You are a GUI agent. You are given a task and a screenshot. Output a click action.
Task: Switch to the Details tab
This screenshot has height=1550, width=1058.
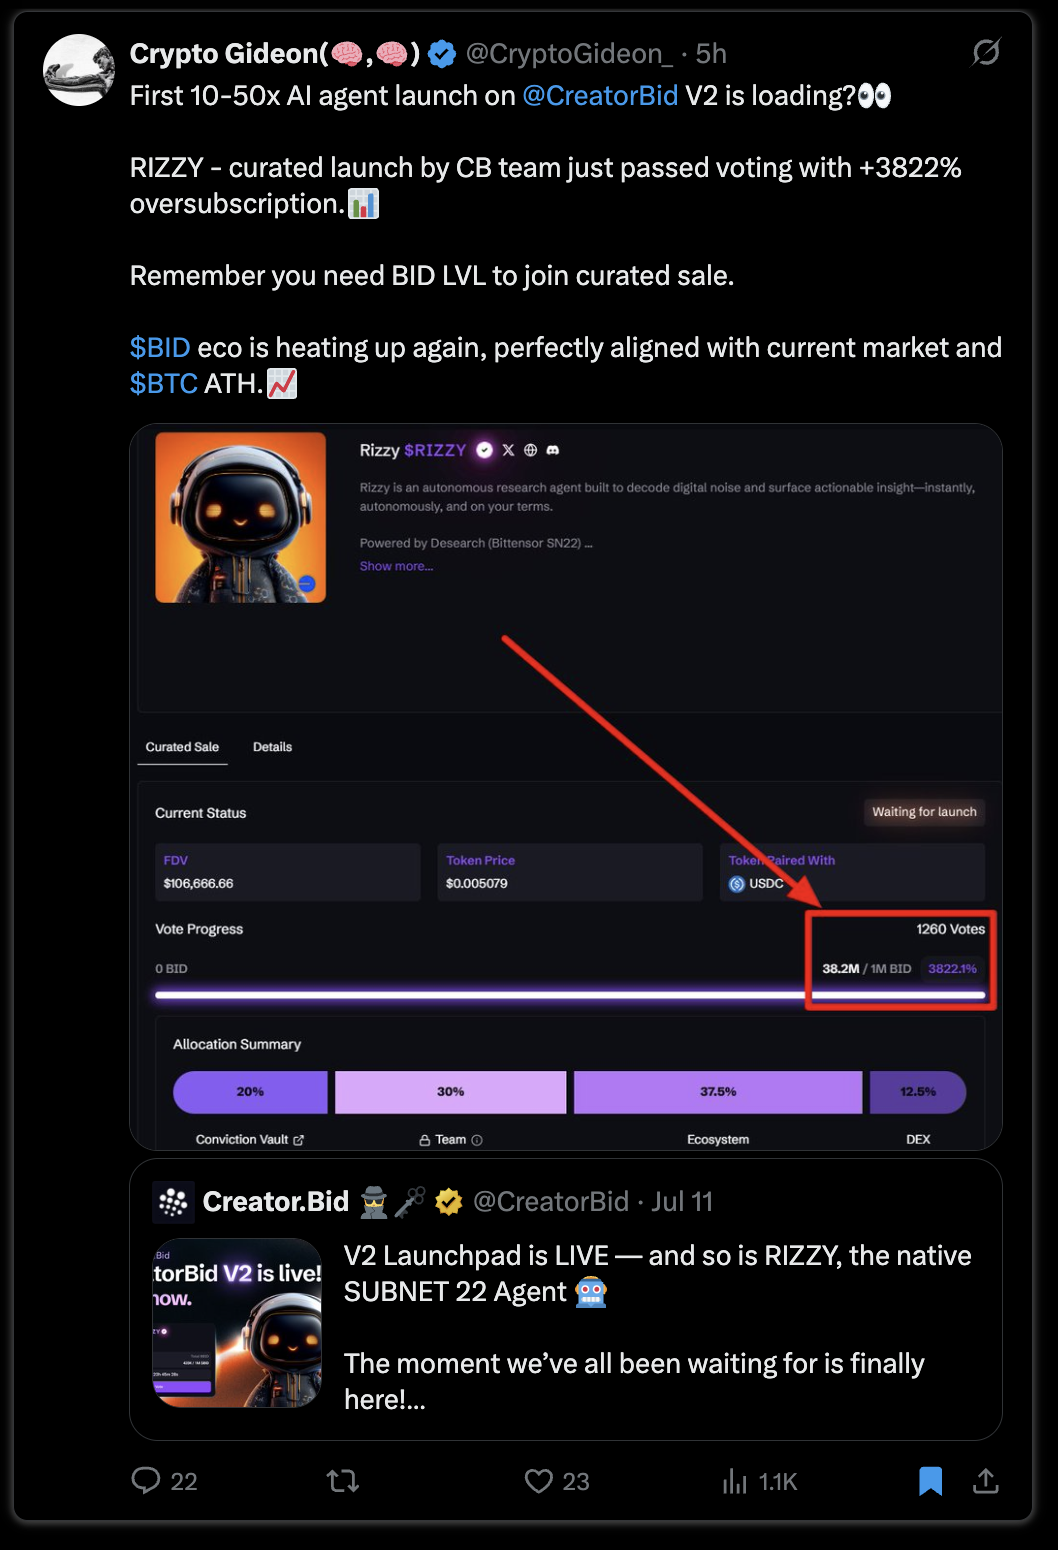click(x=272, y=747)
